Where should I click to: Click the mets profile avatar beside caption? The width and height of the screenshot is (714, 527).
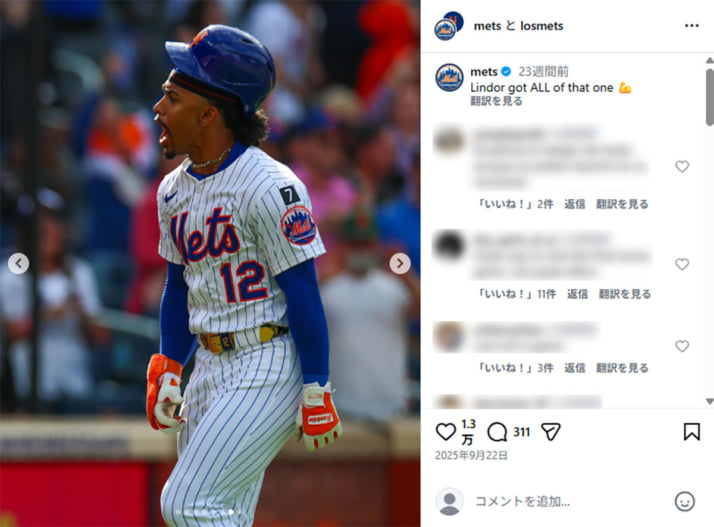pyautogui.click(x=449, y=77)
